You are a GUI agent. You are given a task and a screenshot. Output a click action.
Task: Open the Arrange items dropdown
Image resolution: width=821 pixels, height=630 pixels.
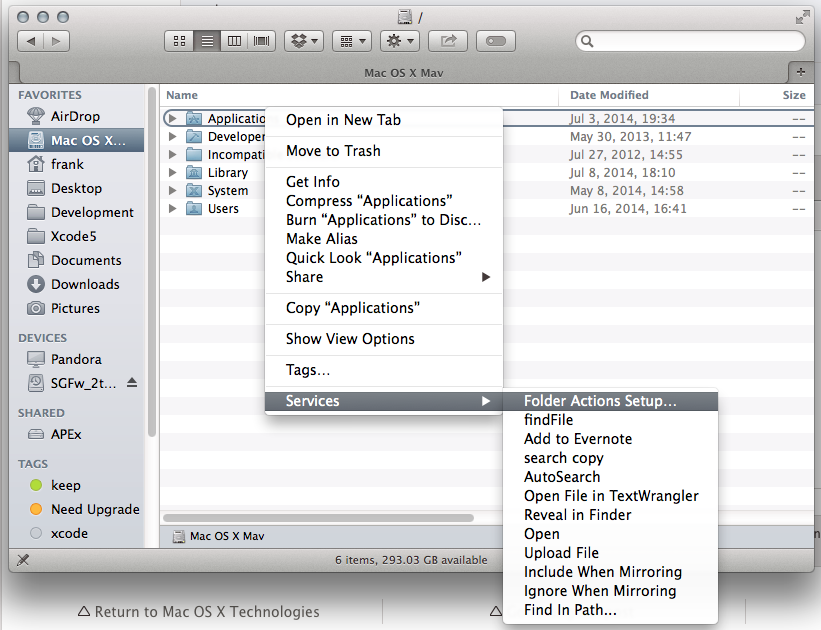pyautogui.click(x=352, y=41)
